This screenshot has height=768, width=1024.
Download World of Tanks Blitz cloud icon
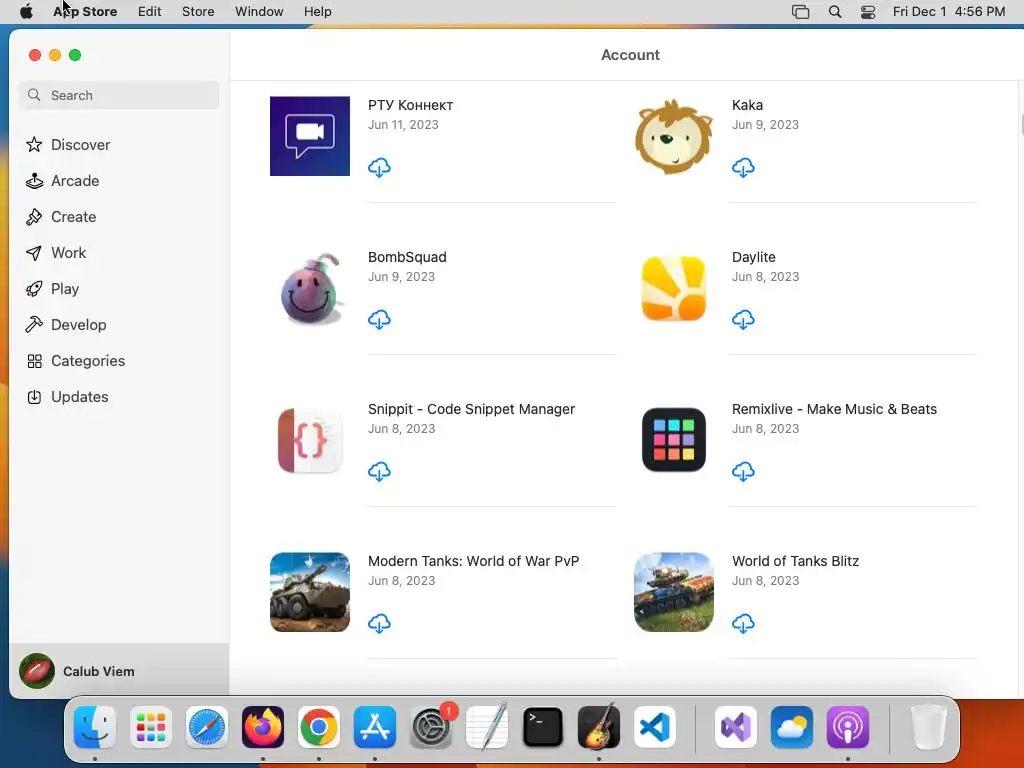coord(743,624)
